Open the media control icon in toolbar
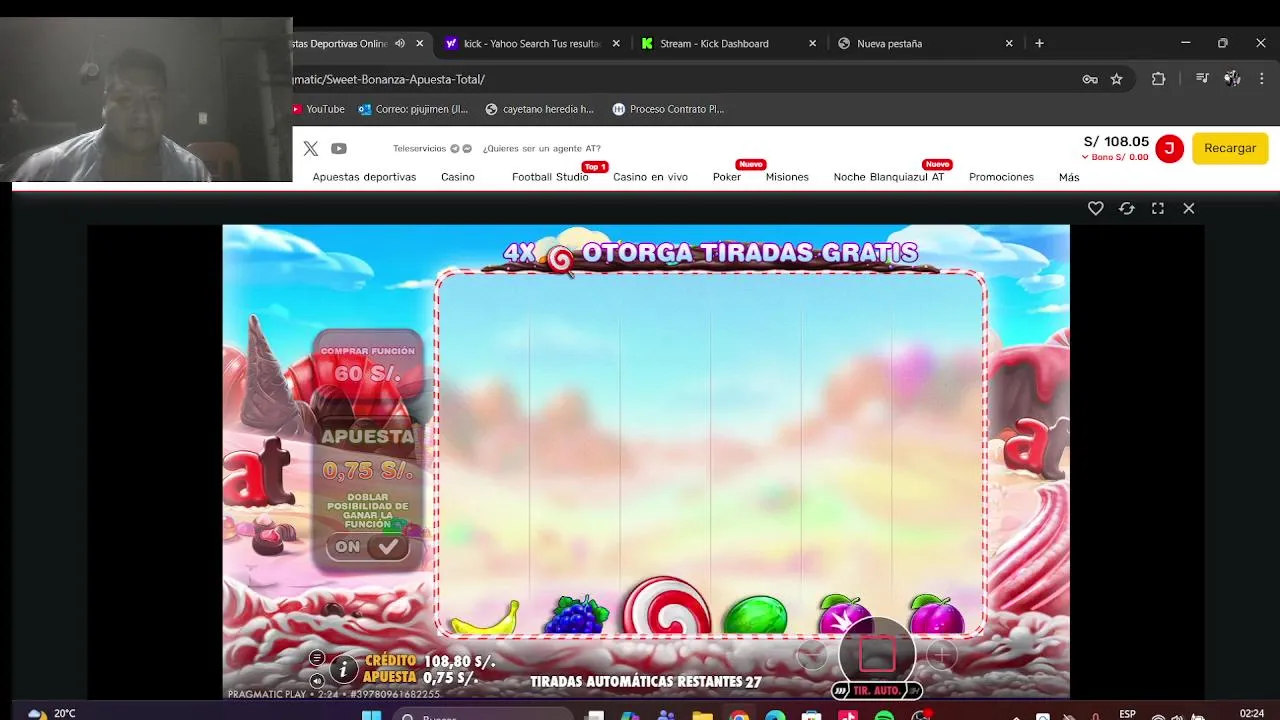The height and width of the screenshot is (720, 1280). (1202, 78)
